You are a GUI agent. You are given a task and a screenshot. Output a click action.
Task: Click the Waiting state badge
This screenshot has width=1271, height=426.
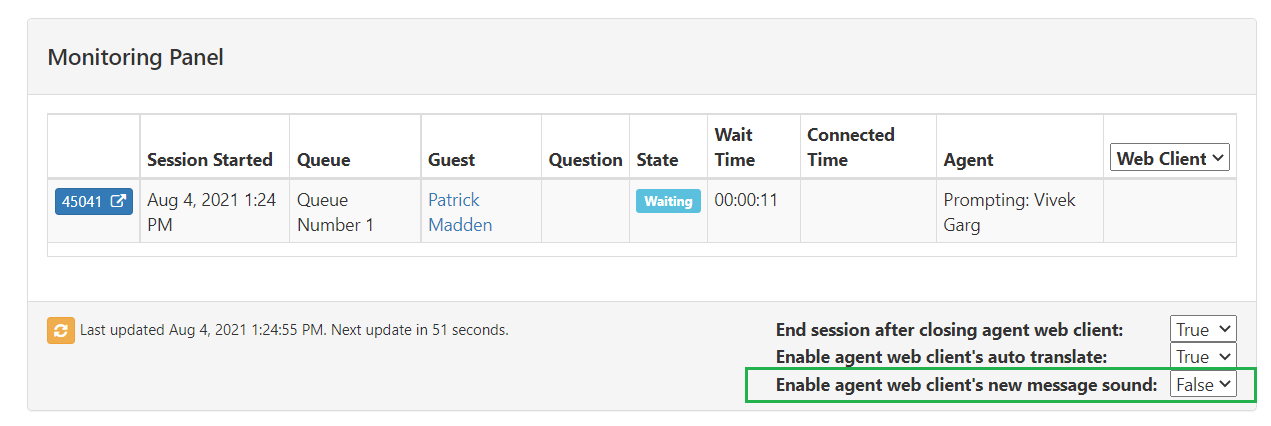[668, 201]
